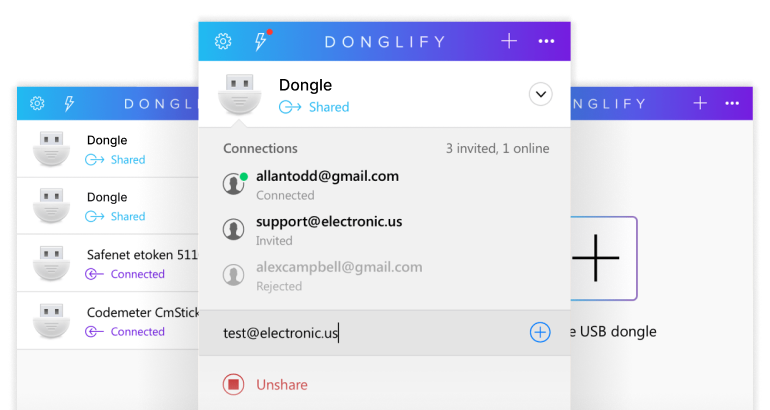Viewport: 770px width, 410px height.
Task: Click avatar next to support@electronic.us
Action: tap(234, 229)
